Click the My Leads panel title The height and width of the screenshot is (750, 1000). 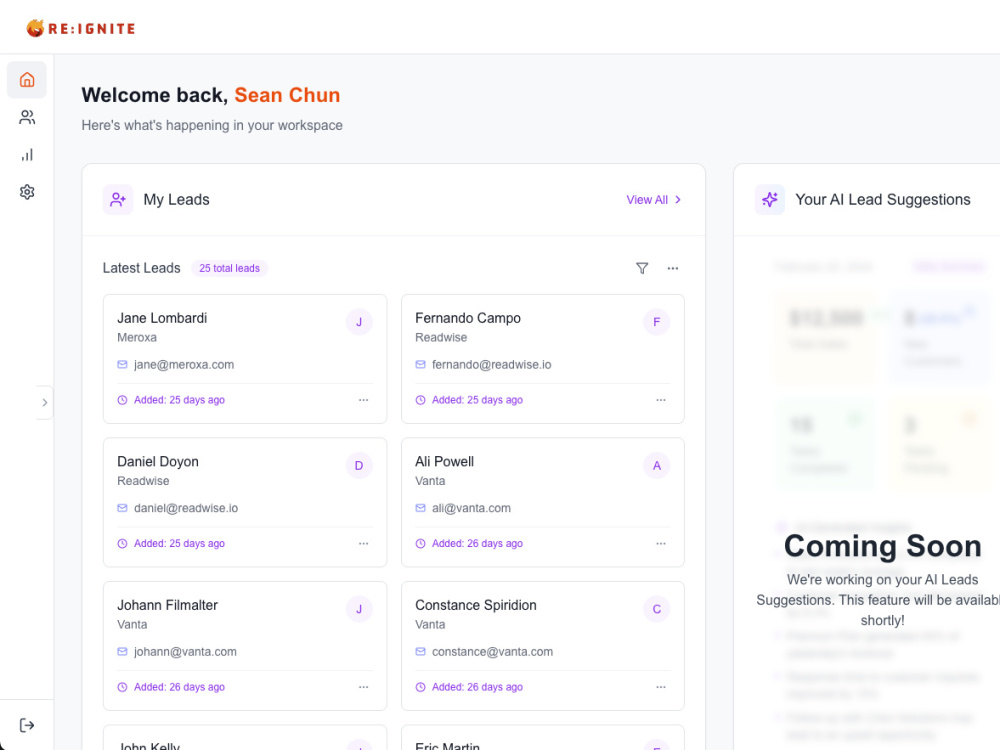click(x=176, y=200)
